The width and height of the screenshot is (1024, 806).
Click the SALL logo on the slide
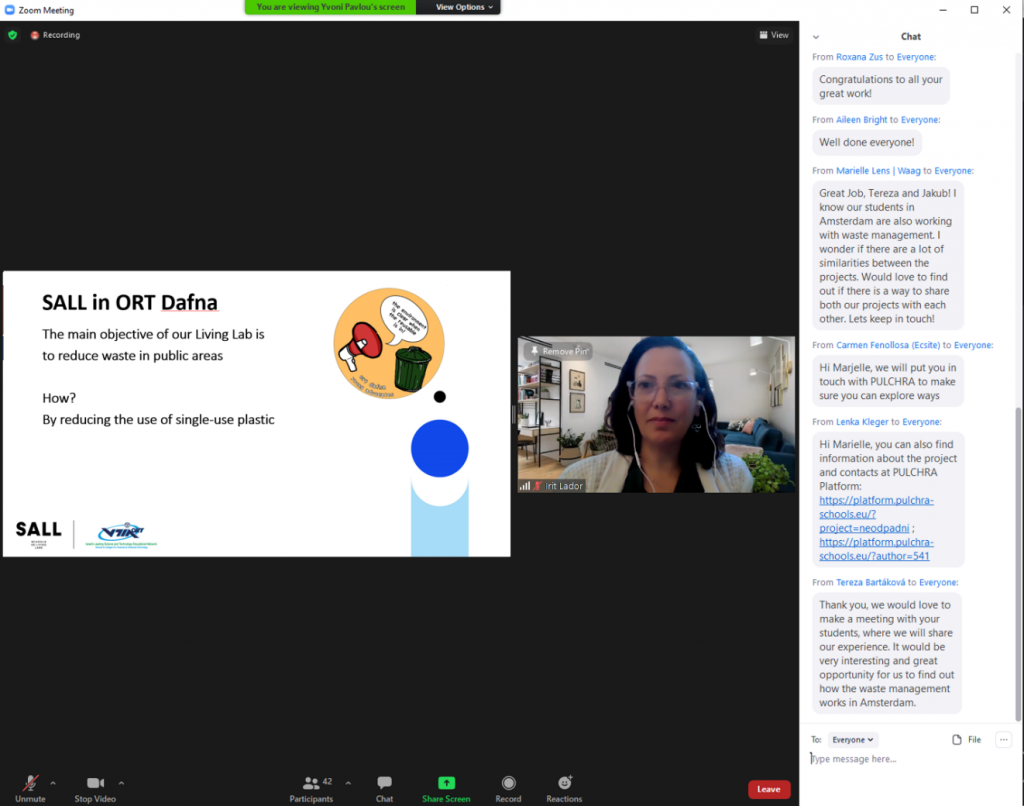(x=39, y=534)
